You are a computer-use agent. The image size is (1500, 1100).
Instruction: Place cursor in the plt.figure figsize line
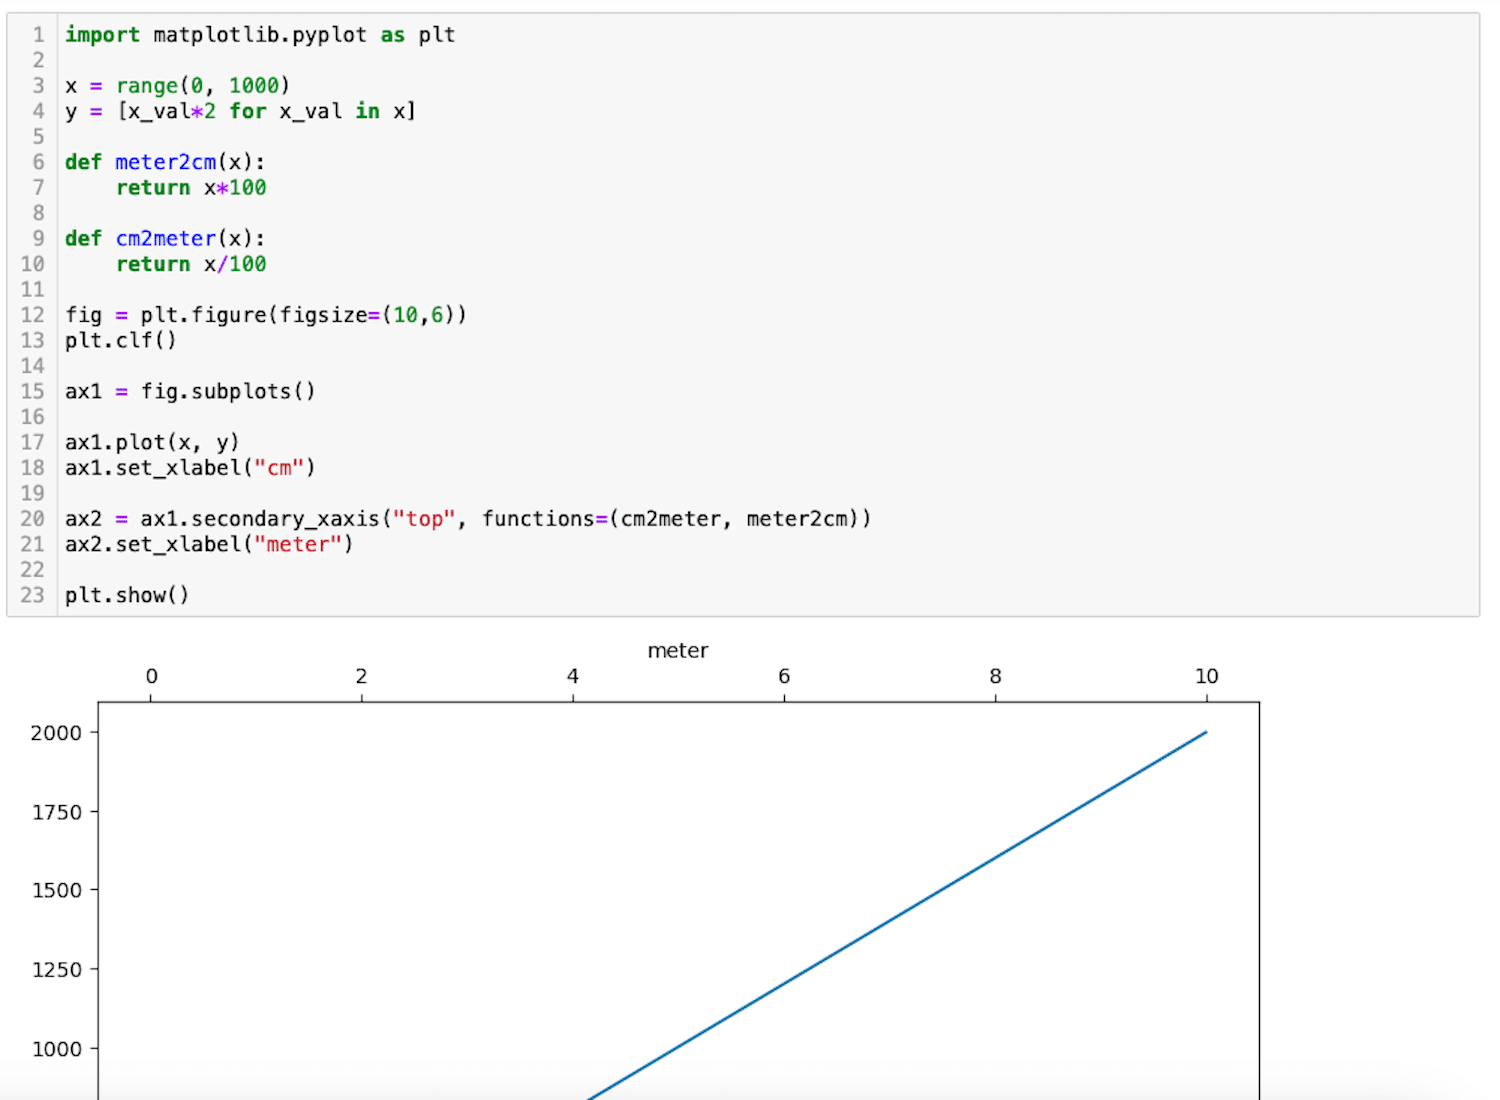click(x=265, y=315)
